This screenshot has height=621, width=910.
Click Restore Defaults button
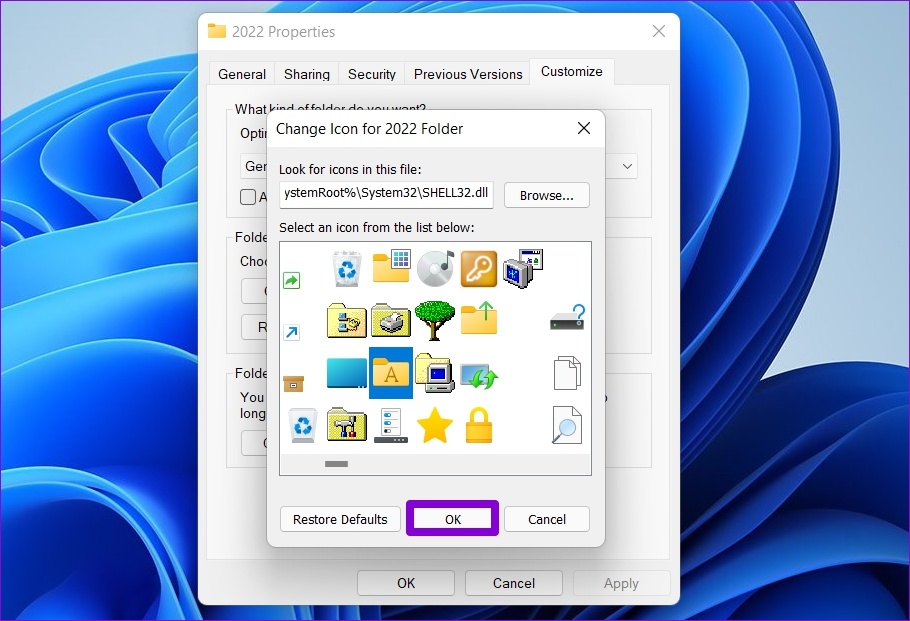340,519
